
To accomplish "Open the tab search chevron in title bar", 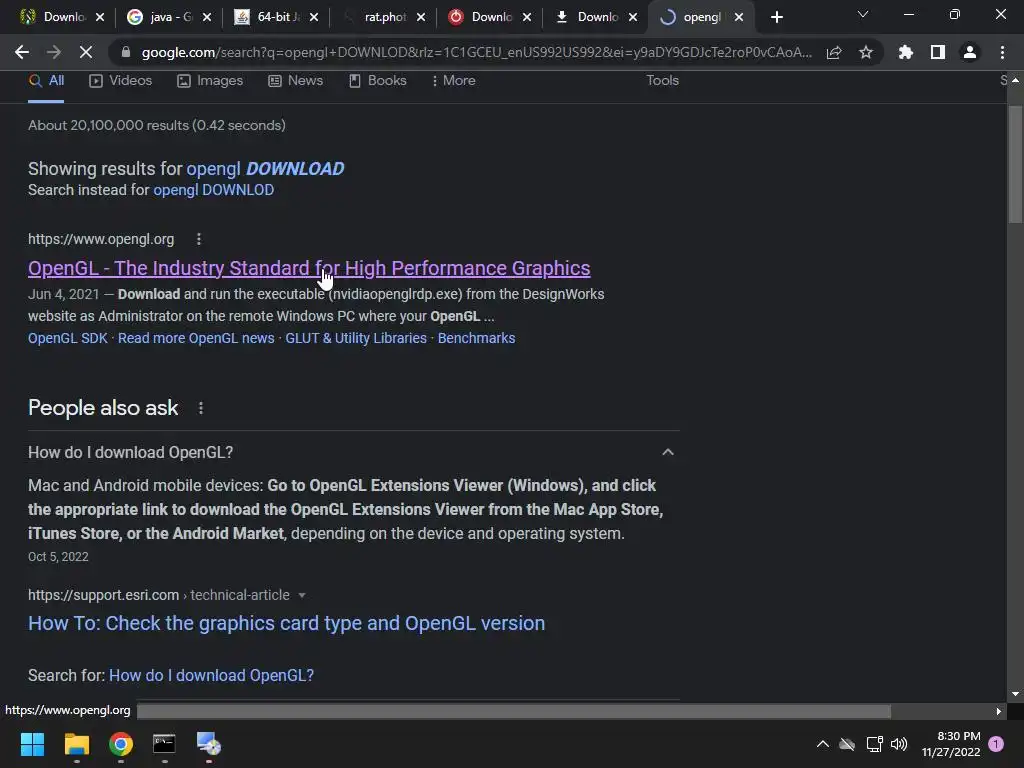I will point(863,14).
